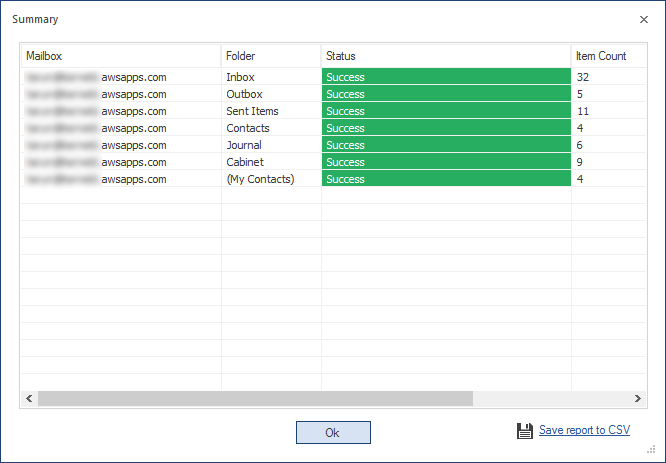
Task: Select the Journal folder cell
Action: (x=271, y=145)
